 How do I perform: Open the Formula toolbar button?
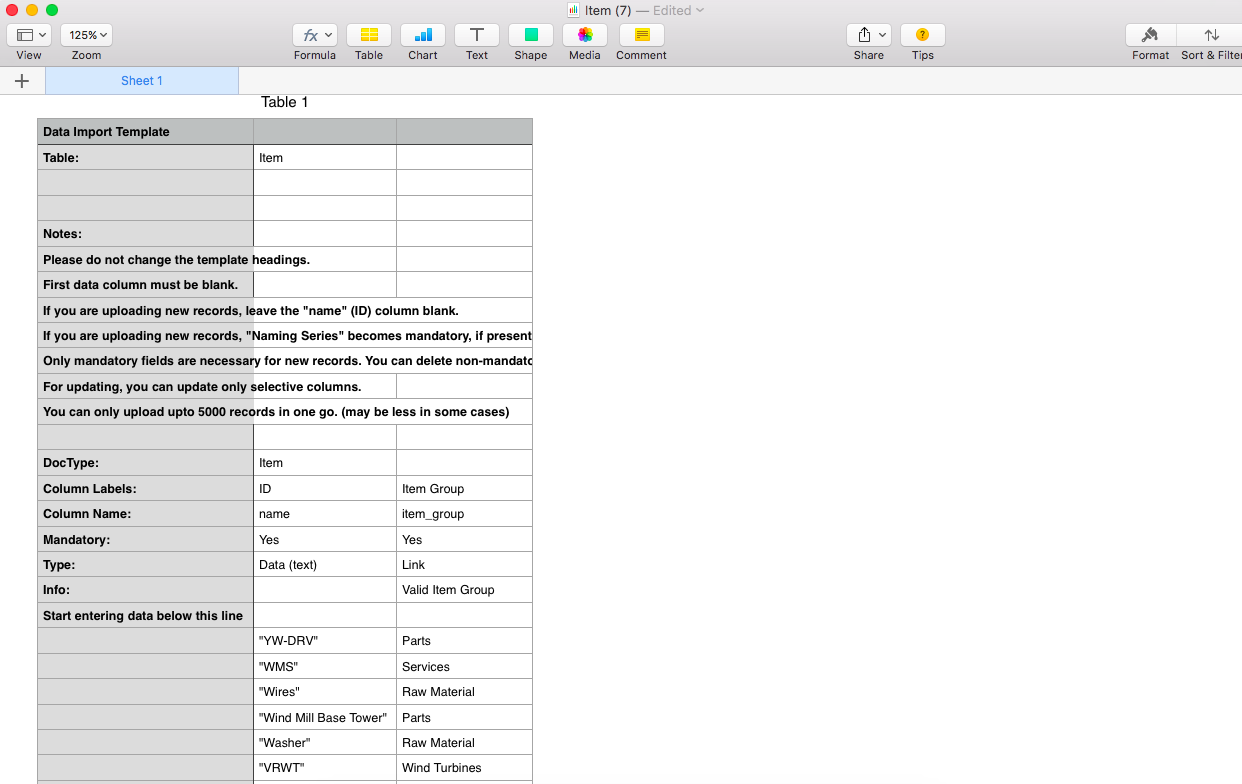point(314,35)
